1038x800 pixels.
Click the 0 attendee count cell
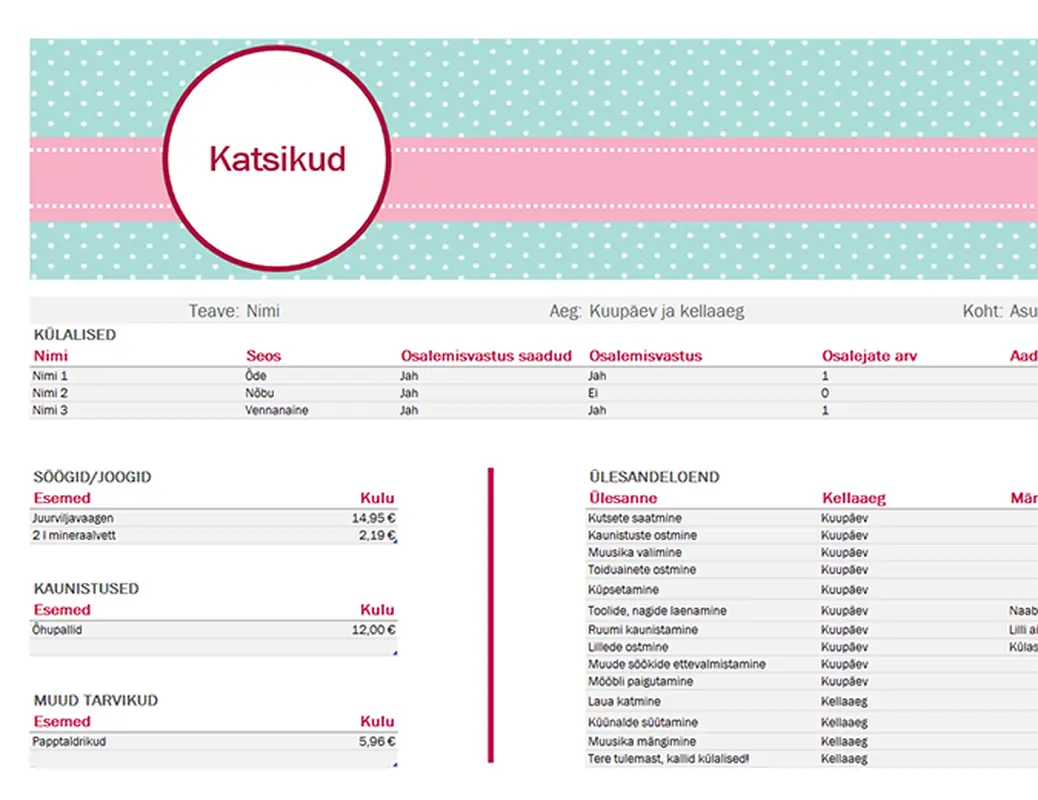point(825,393)
